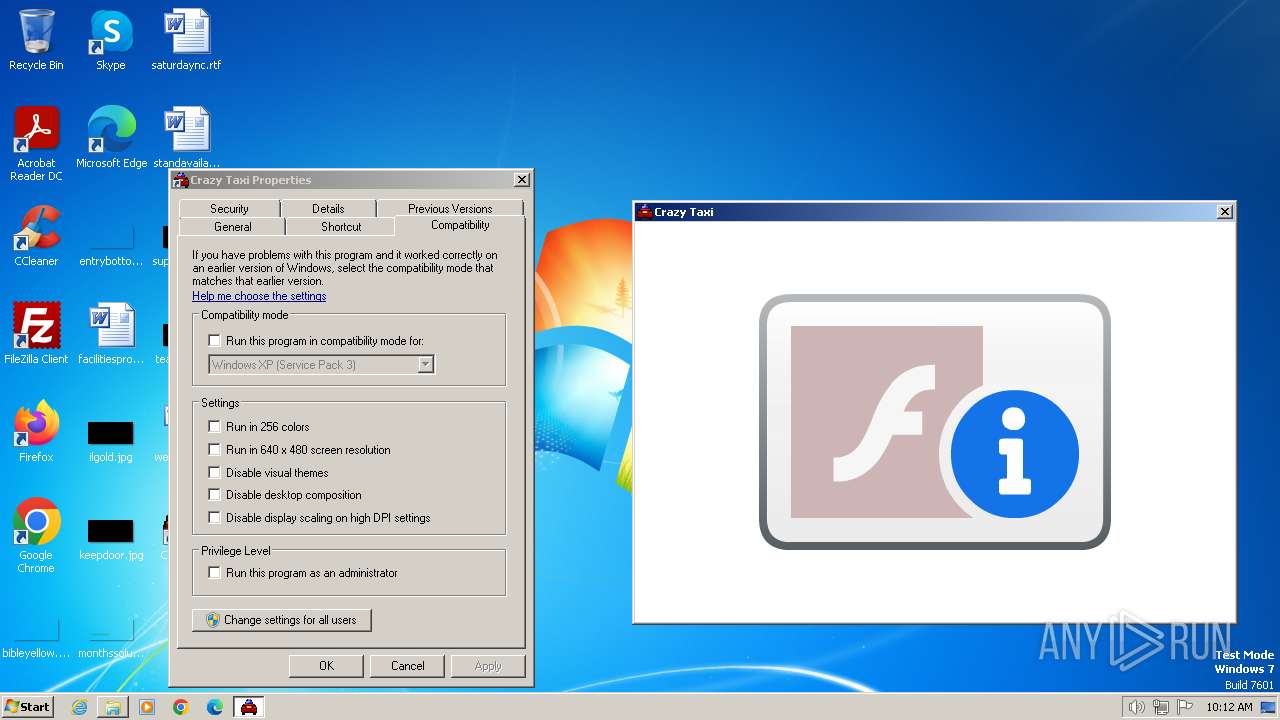The image size is (1280, 720).
Task: Click Help me choose the settings link
Action: (259, 296)
